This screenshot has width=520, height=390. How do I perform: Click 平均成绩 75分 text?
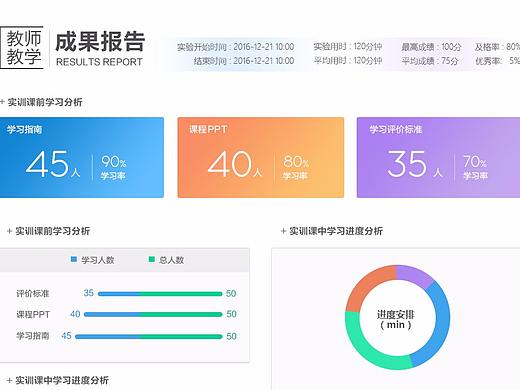[430, 61]
